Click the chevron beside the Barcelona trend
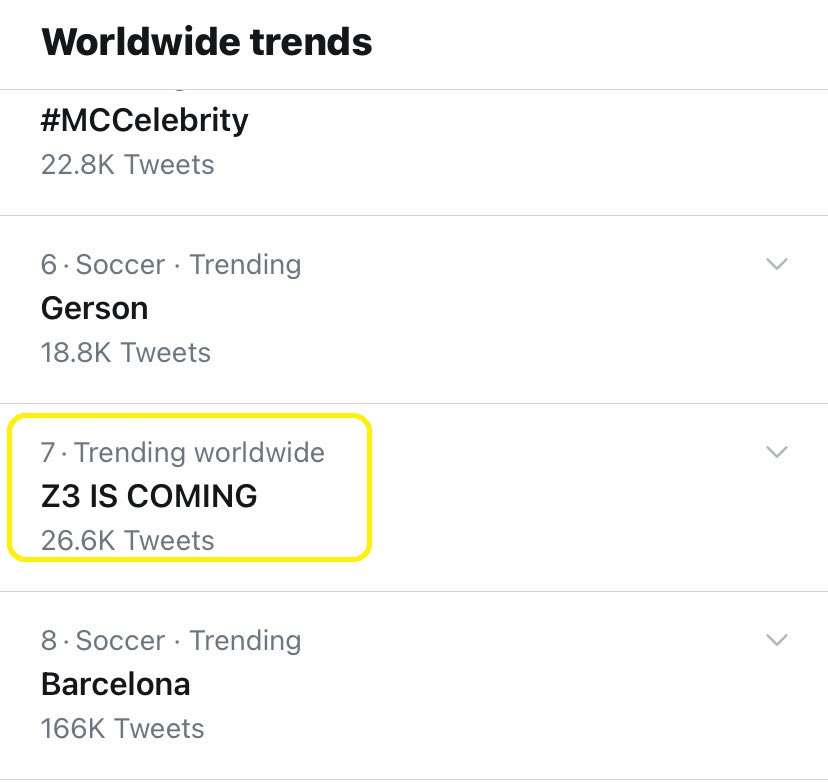 pyautogui.click(x=776, y=640)
